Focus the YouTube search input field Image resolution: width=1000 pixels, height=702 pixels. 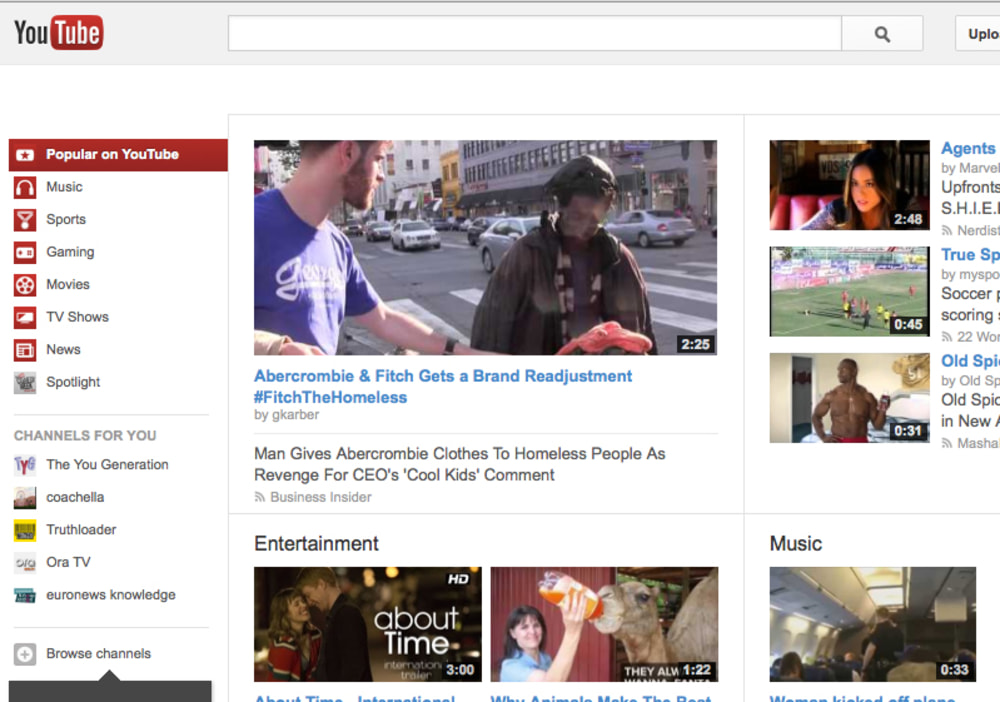pos(534,33)
